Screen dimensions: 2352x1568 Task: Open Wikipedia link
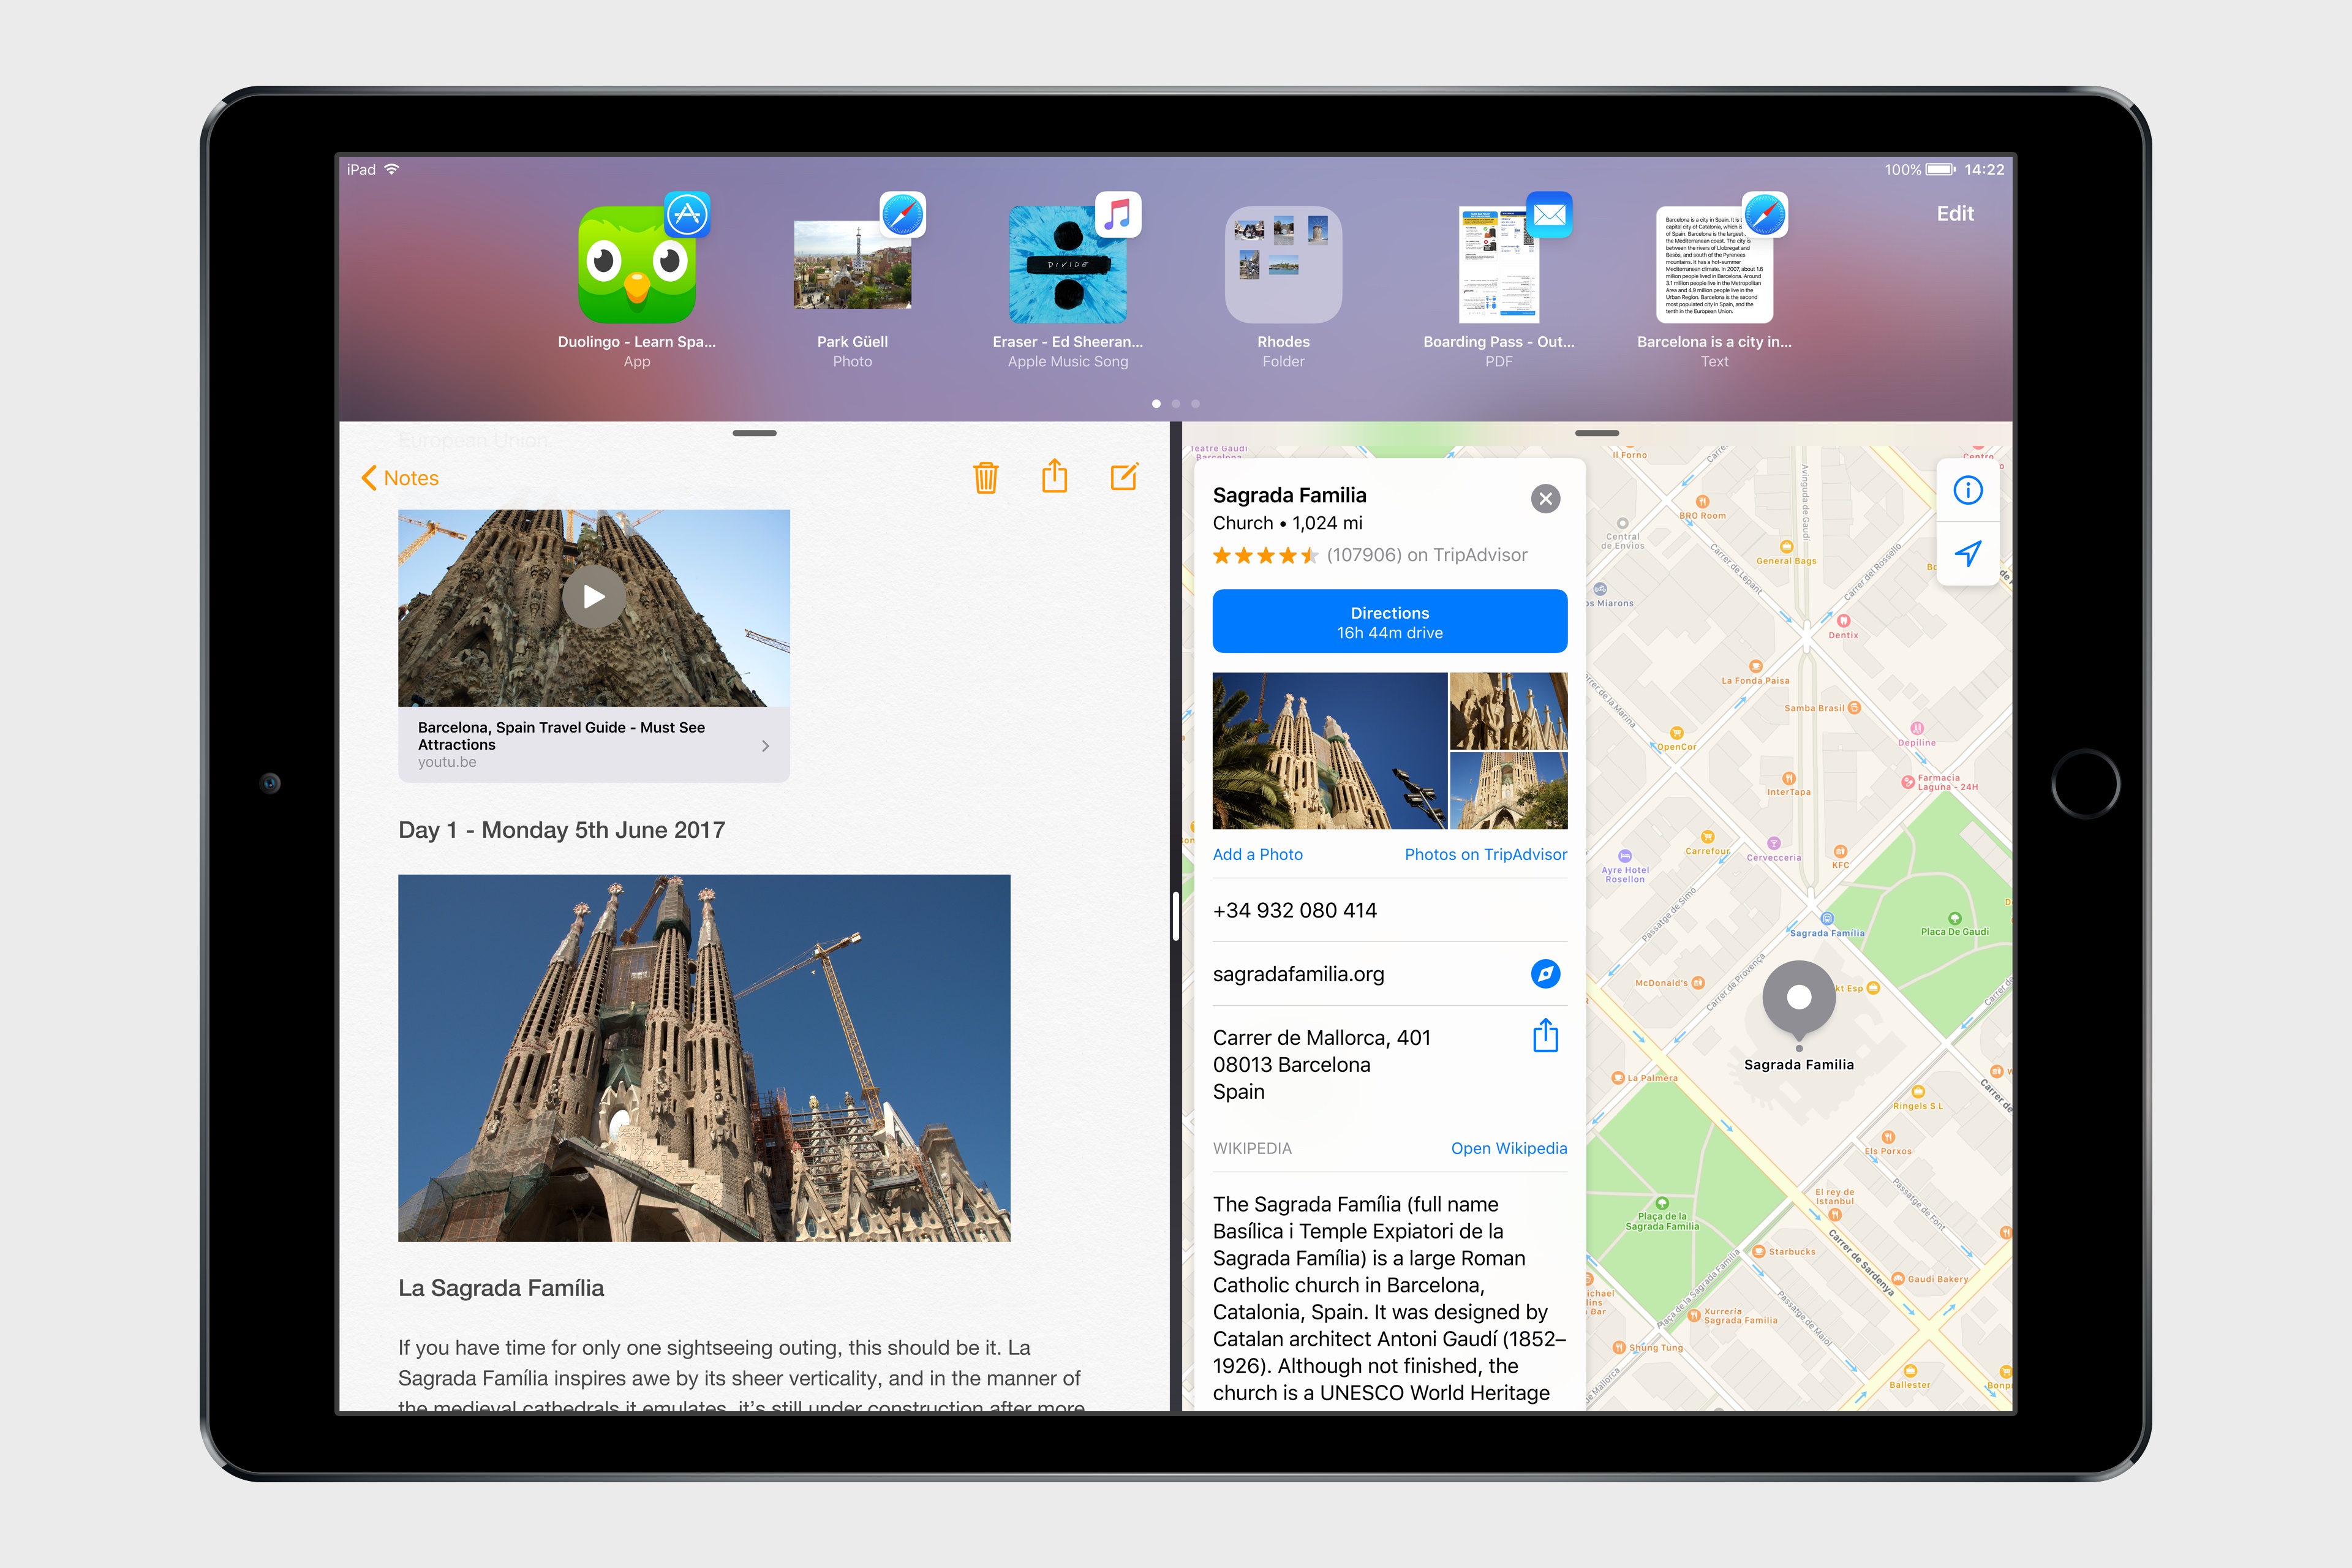[x=1508, y=1148]
